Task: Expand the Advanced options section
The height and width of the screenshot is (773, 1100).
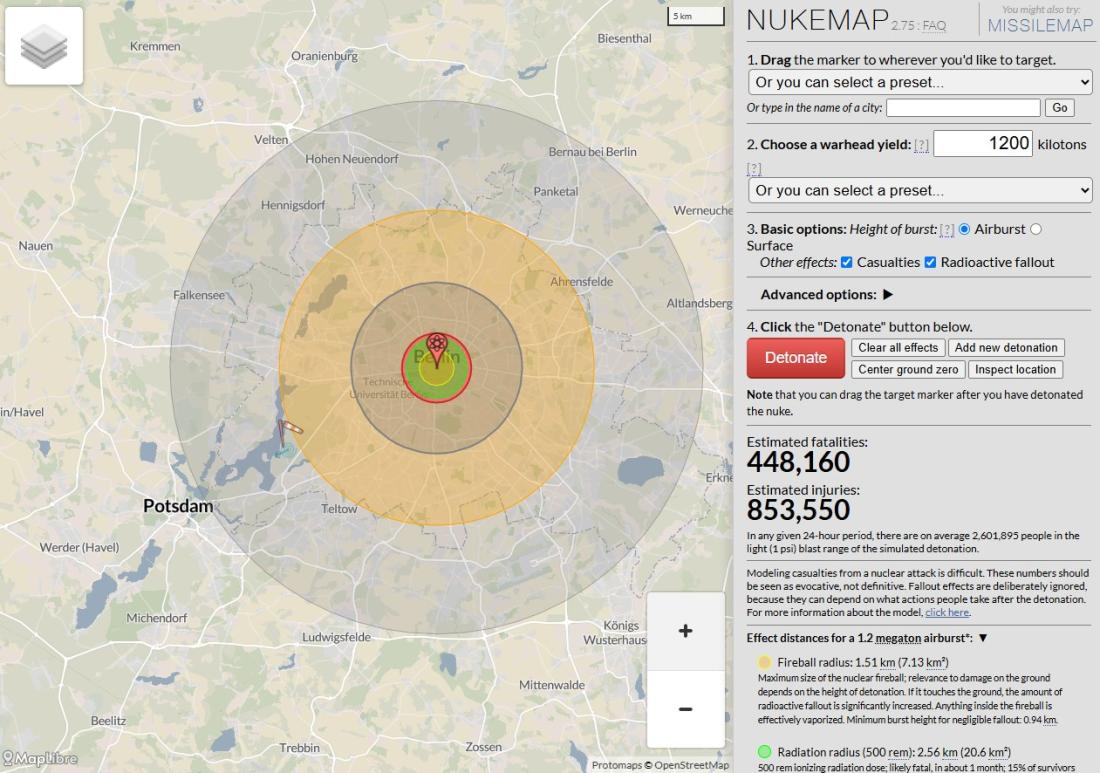Action: click(888, 295)
